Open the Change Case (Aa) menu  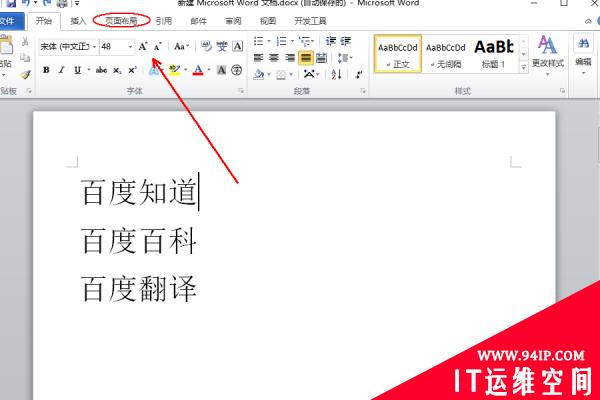181,47
